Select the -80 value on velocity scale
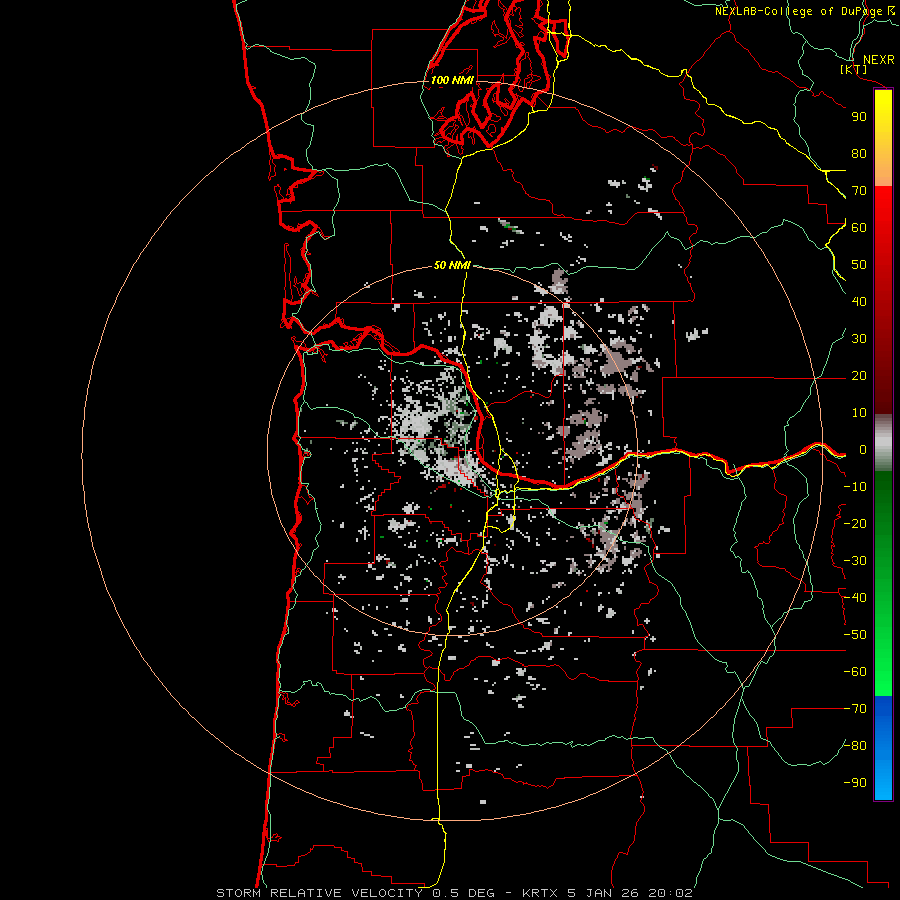The image size is (900, 900). tap(855, 746)
